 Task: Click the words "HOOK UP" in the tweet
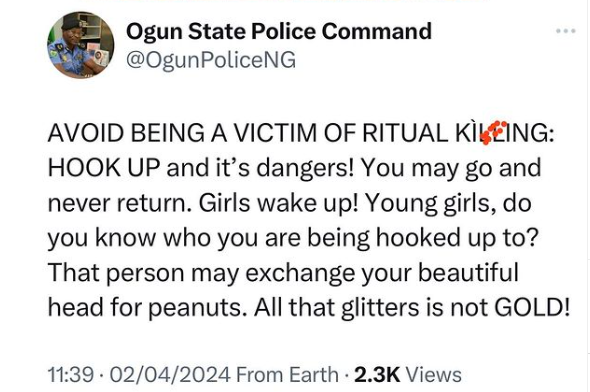(x=104, y=168)
